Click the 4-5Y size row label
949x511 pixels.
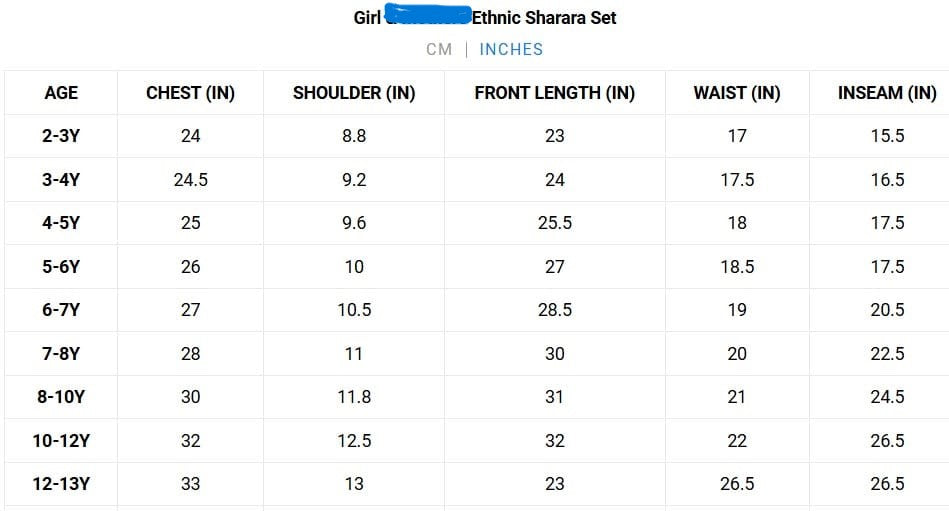(61, 223)
